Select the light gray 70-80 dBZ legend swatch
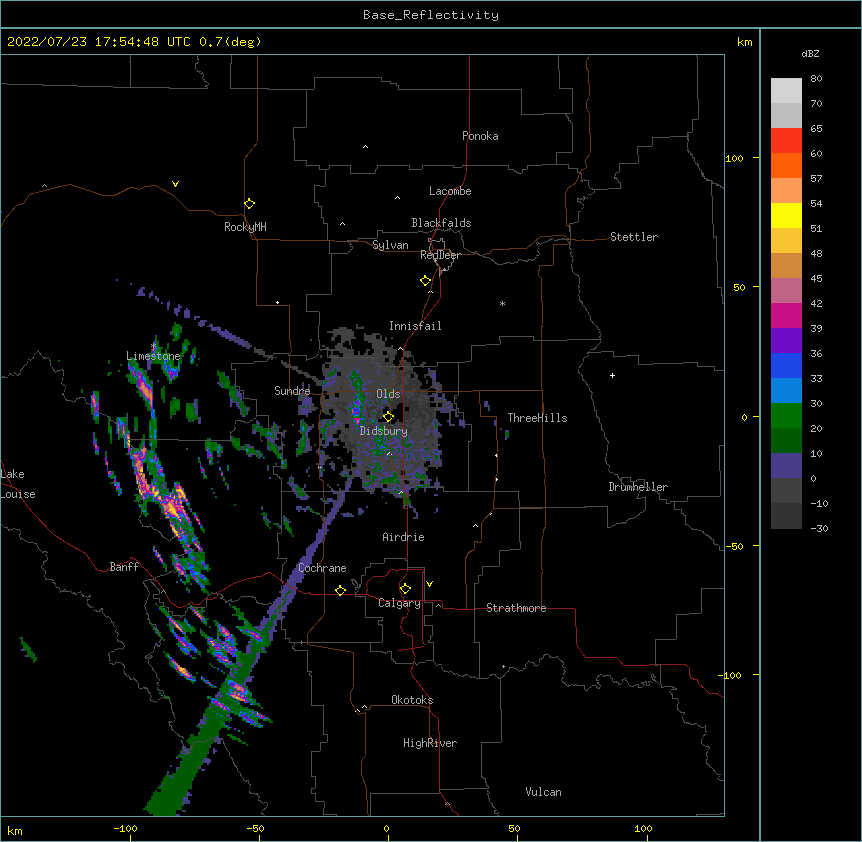This screenshot has width=862, height=842. click(x=786, y=90)
